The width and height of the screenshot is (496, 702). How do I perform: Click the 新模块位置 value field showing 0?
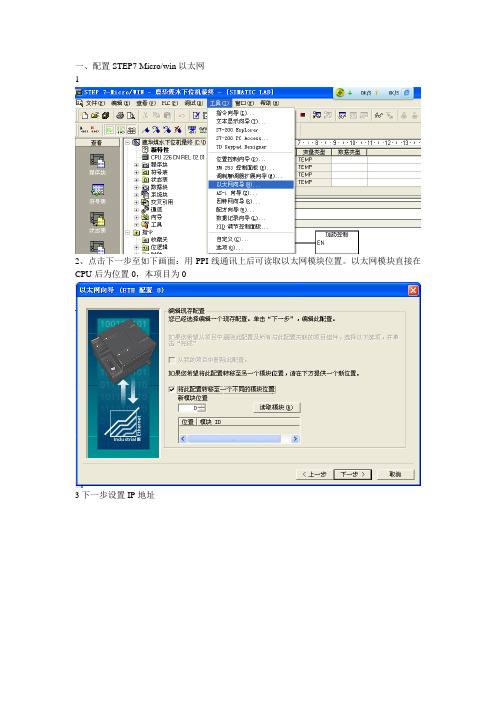[x=188, y=408]
